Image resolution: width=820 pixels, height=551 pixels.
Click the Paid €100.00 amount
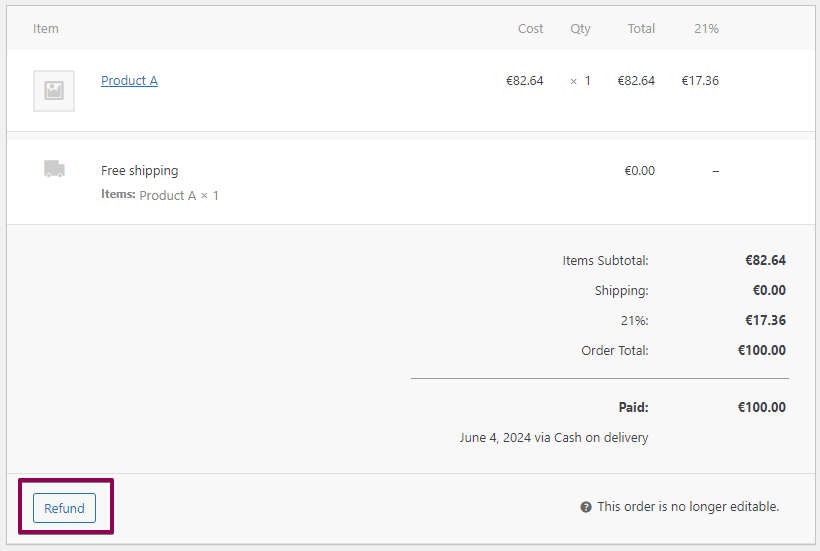(762, 407)
